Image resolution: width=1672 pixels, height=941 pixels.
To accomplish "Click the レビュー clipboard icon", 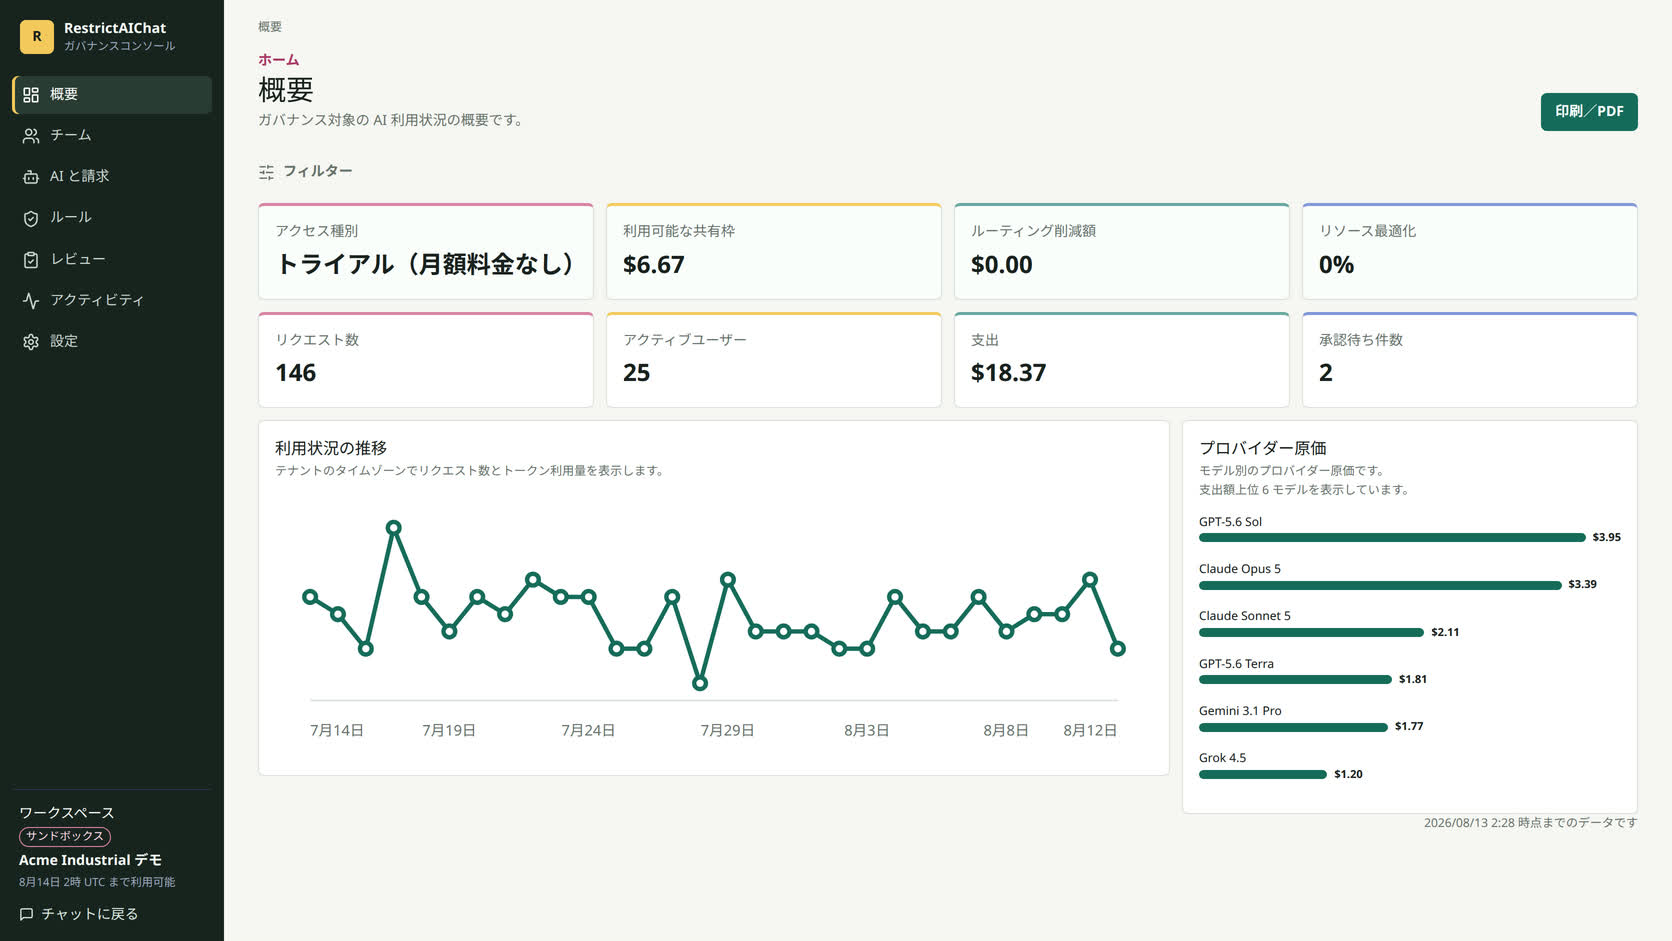I will point(31,260).
